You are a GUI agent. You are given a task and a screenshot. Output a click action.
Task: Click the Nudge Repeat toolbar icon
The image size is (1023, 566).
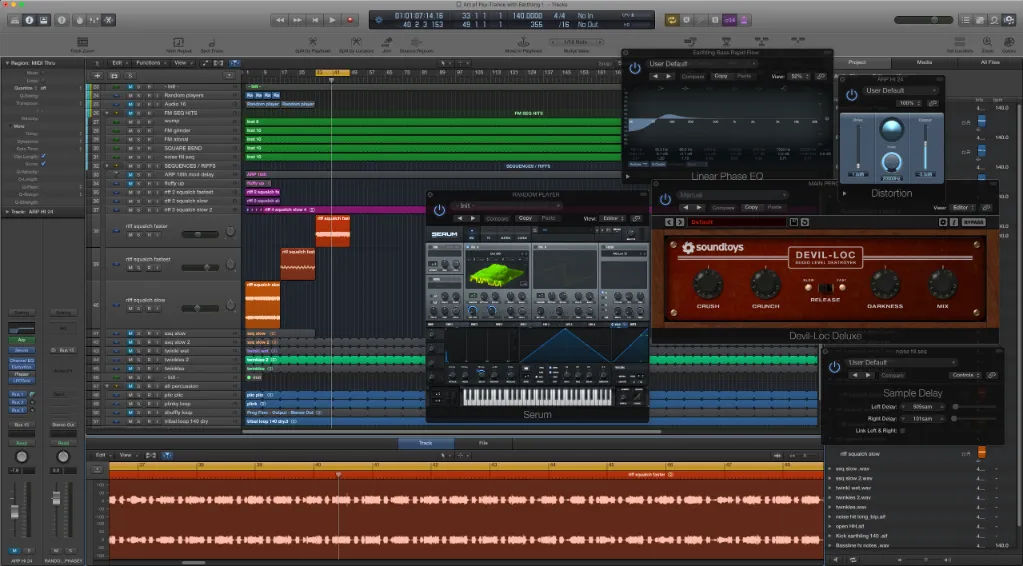tap(178, 44)
